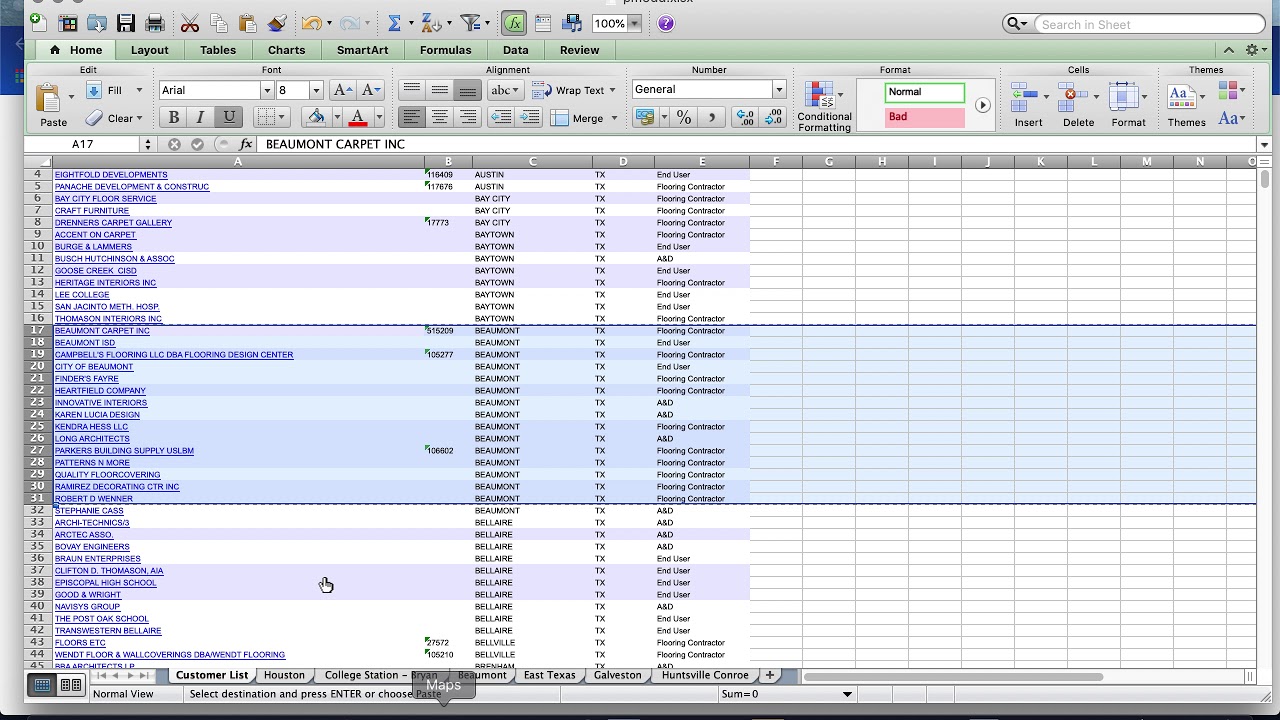Open the Media Browser icon
Screen dimensions: 1280x720
[572, 23]
